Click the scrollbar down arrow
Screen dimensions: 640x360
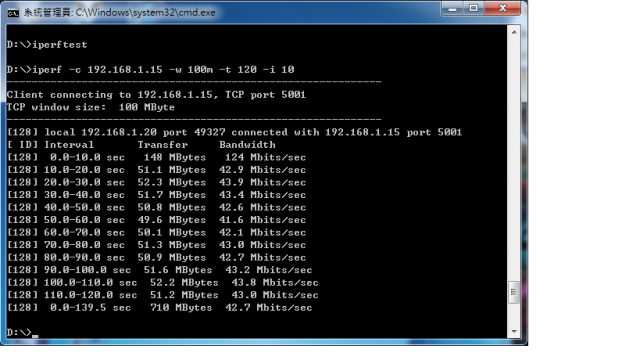(514, 331)
